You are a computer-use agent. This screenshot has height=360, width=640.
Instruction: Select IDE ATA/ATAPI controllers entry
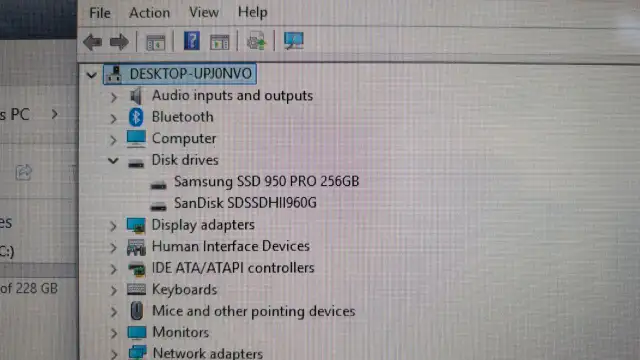coord(233,268)
